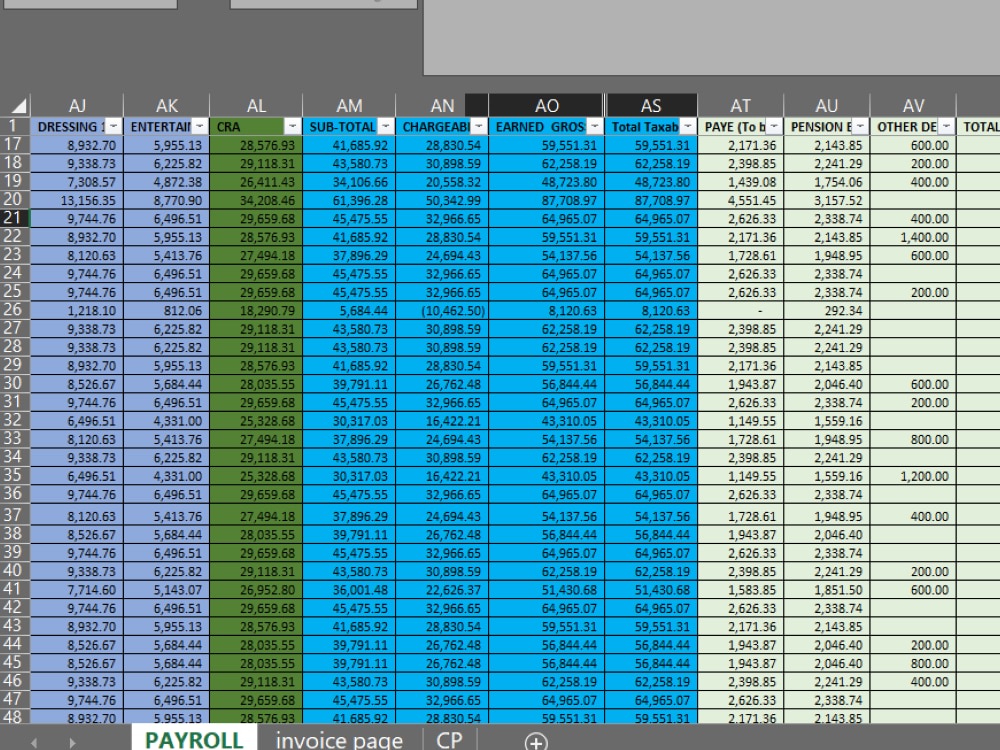The image size is (1000, 750).
Task: Switch to the CP sheet tab
Action: [449, 740]
